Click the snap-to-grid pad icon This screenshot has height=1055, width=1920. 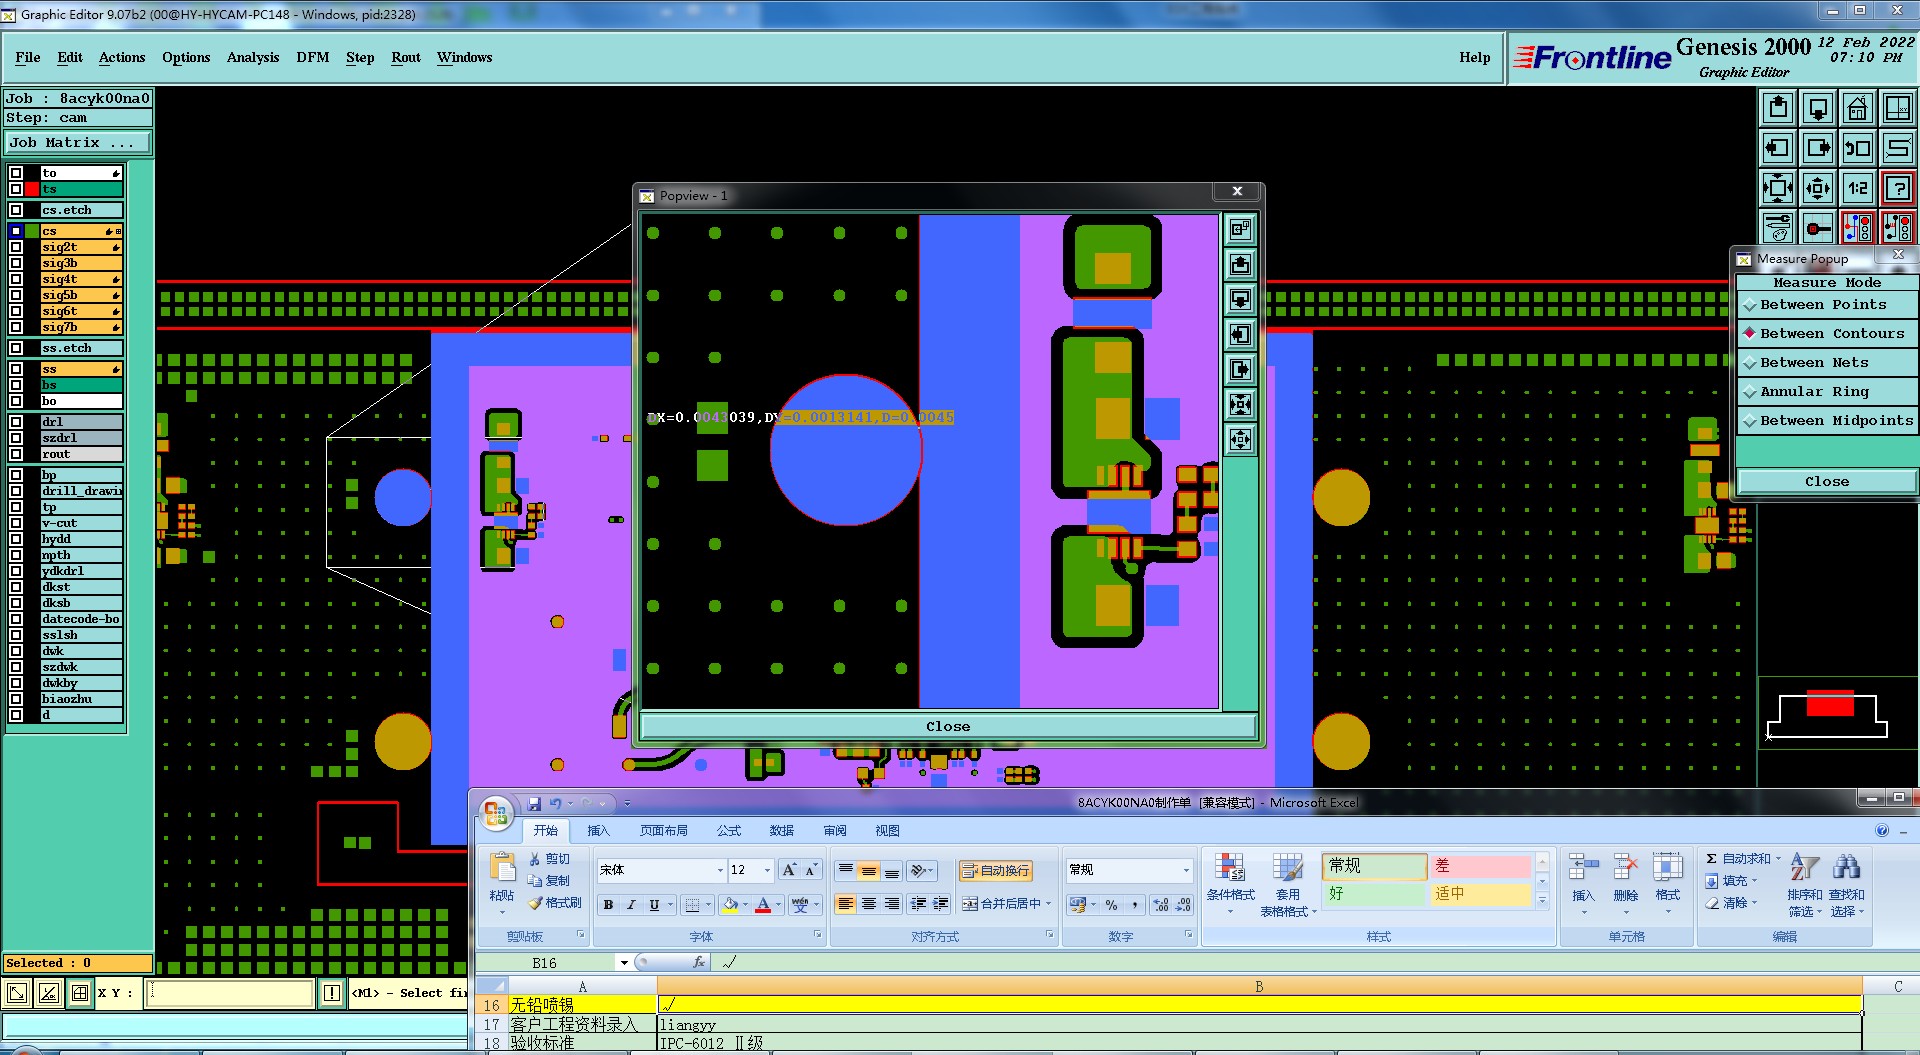point(1818,227)
